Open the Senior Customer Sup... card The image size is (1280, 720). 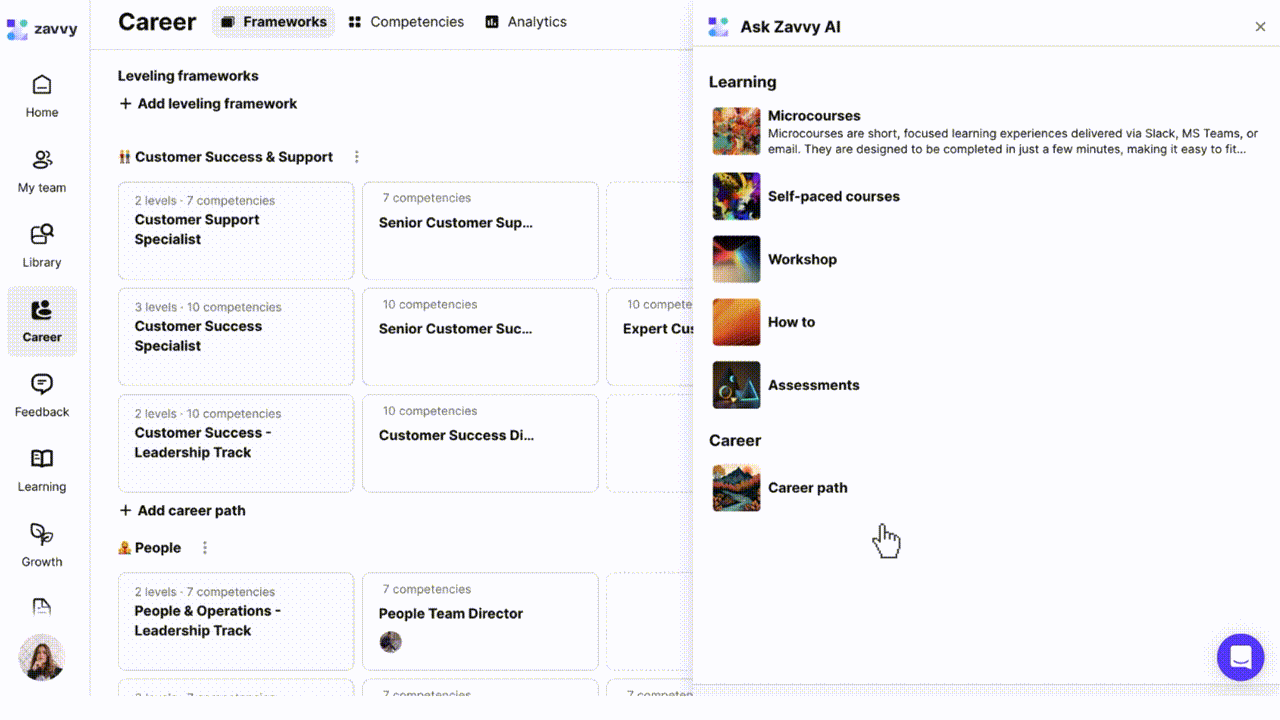[x=480, y=231]
